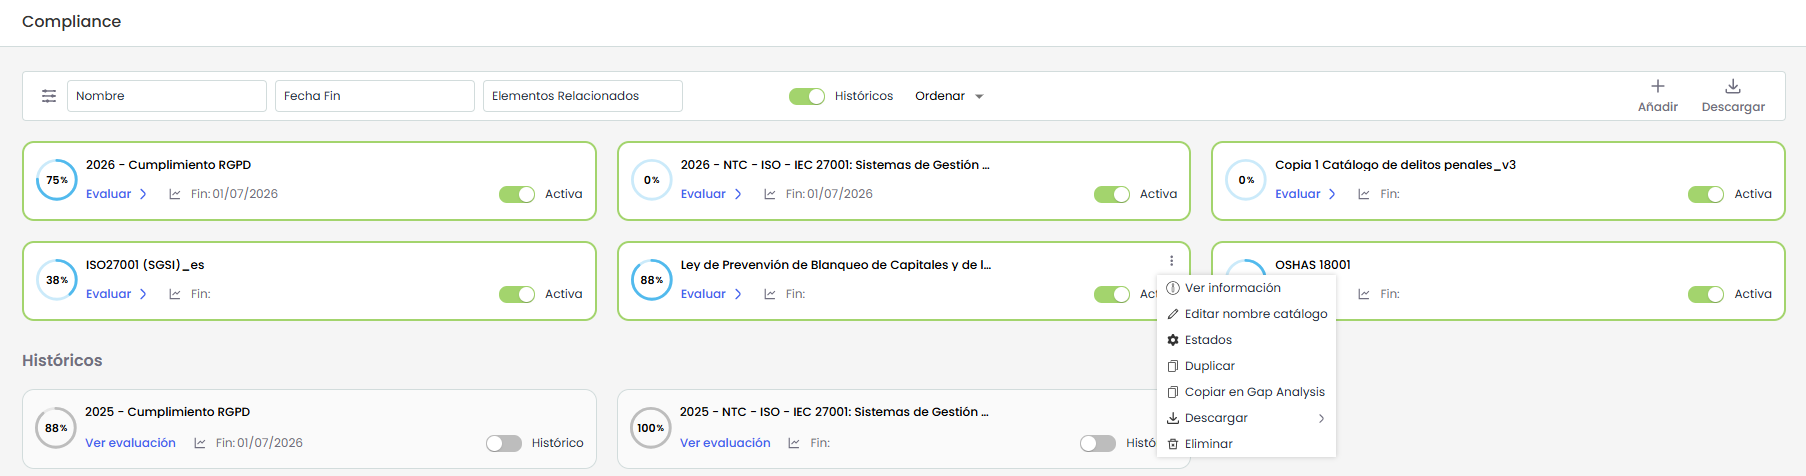Open the three-dot menu on Ley de Prevención card
The image size is (1806, 476).
[x=1171, y=261]
